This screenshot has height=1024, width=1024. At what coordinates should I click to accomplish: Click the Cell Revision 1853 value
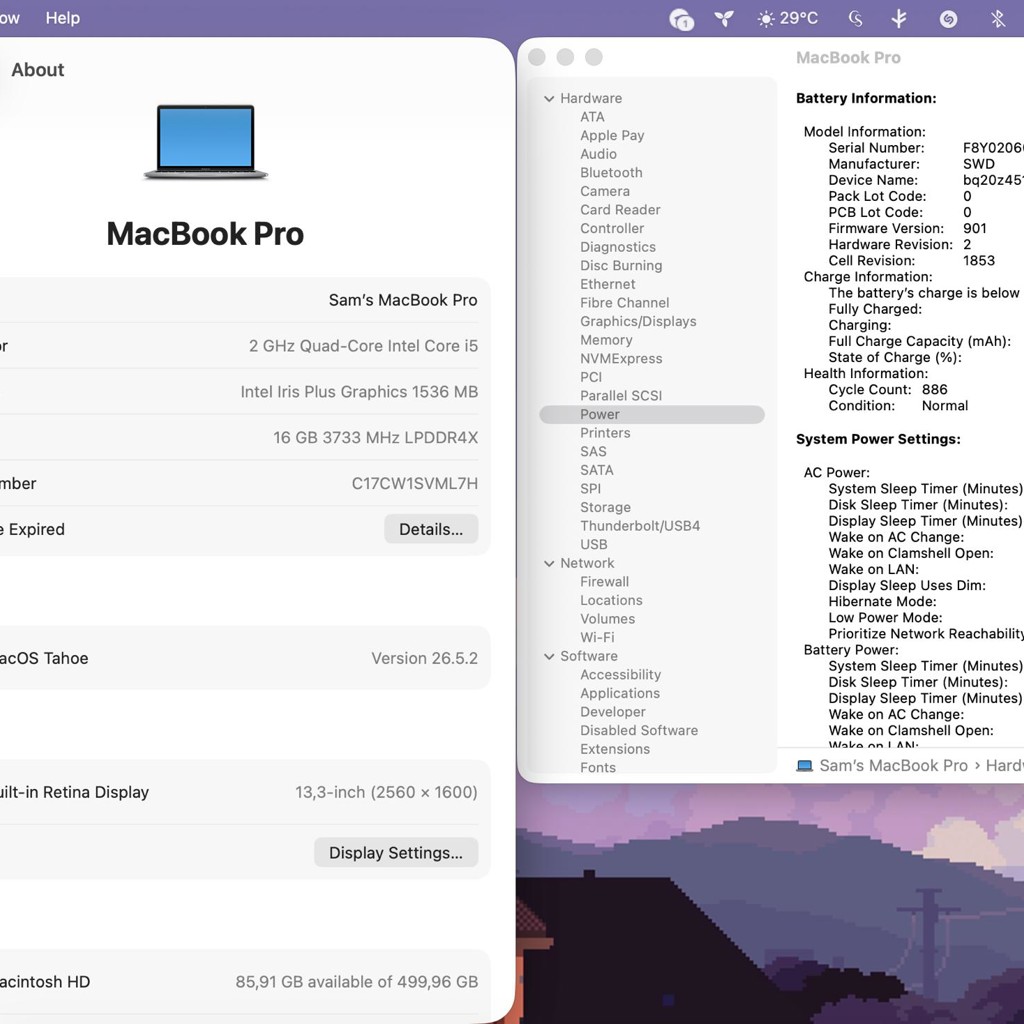tap(978, 261)
